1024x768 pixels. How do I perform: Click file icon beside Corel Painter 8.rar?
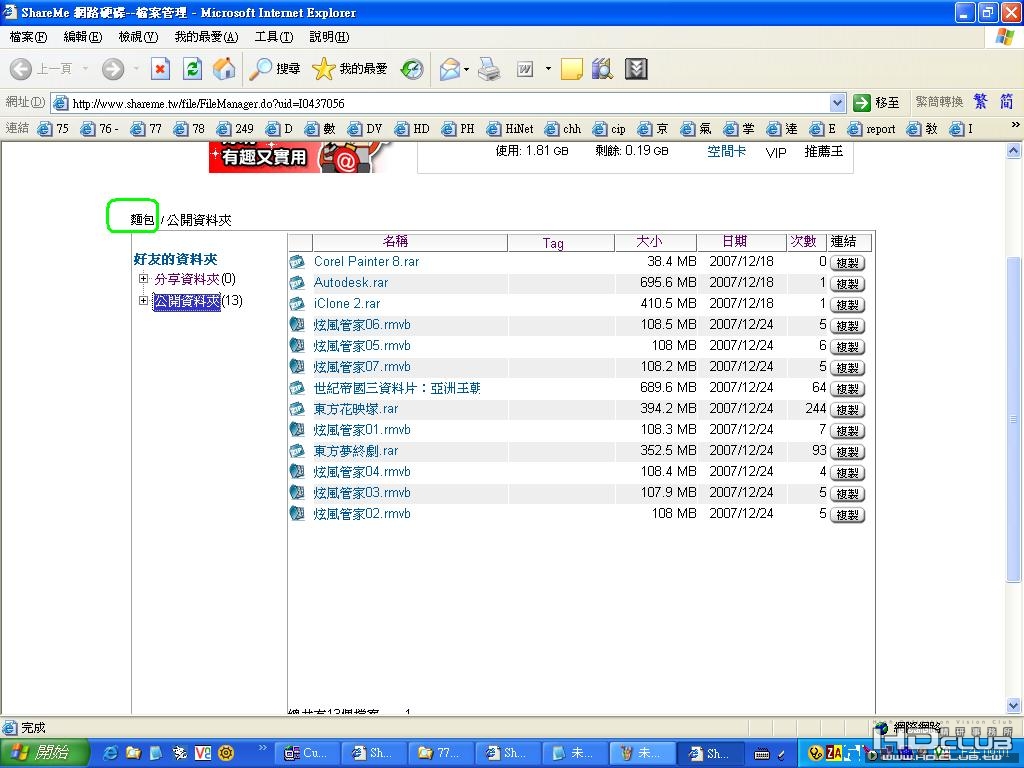pyautogui.click(x=297, y=262)
